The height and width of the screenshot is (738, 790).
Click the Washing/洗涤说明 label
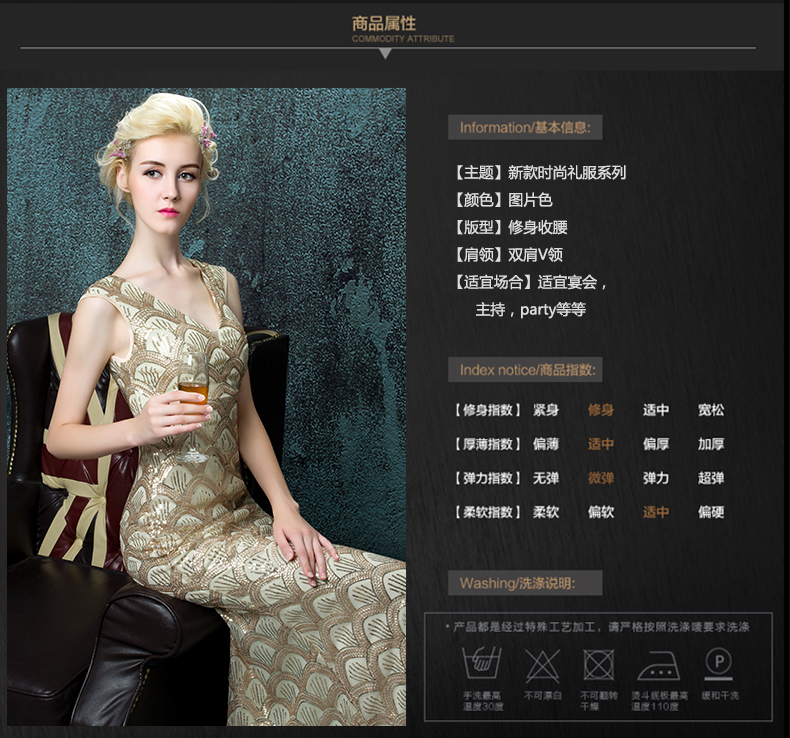(x=525, y=583)
